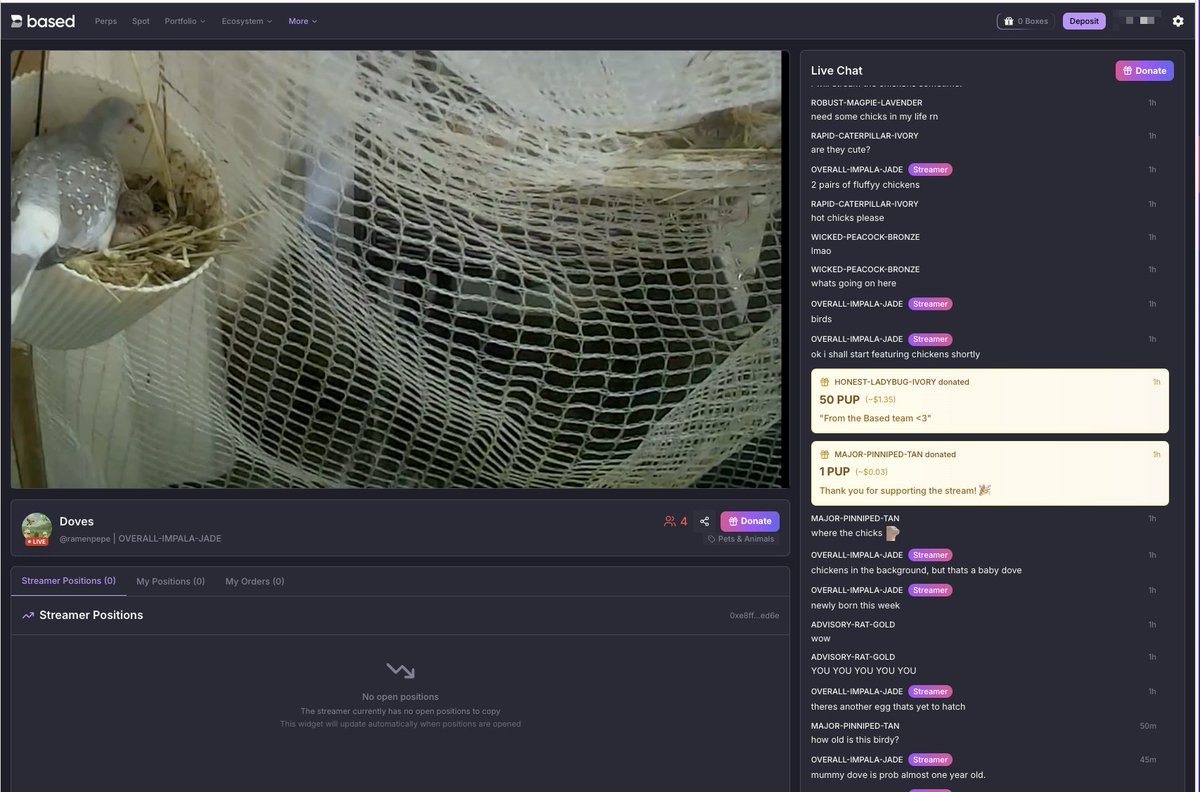
Task: Click the trend icon next to Streamer Positions heading
Action: [x=28, y=616]
